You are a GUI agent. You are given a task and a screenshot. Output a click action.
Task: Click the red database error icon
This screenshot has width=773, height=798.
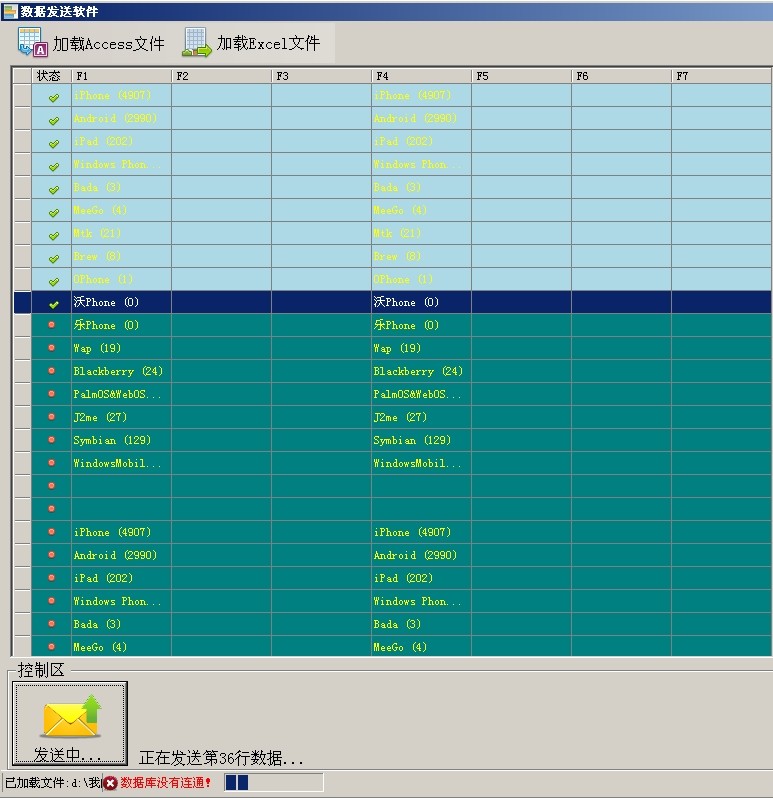(x=110, y=783)
